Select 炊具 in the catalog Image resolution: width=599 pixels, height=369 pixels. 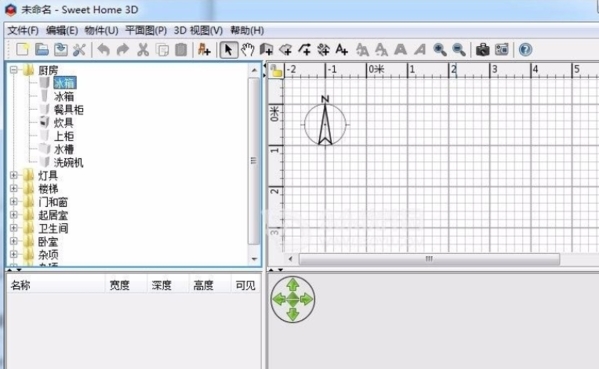tap(63, 123)
